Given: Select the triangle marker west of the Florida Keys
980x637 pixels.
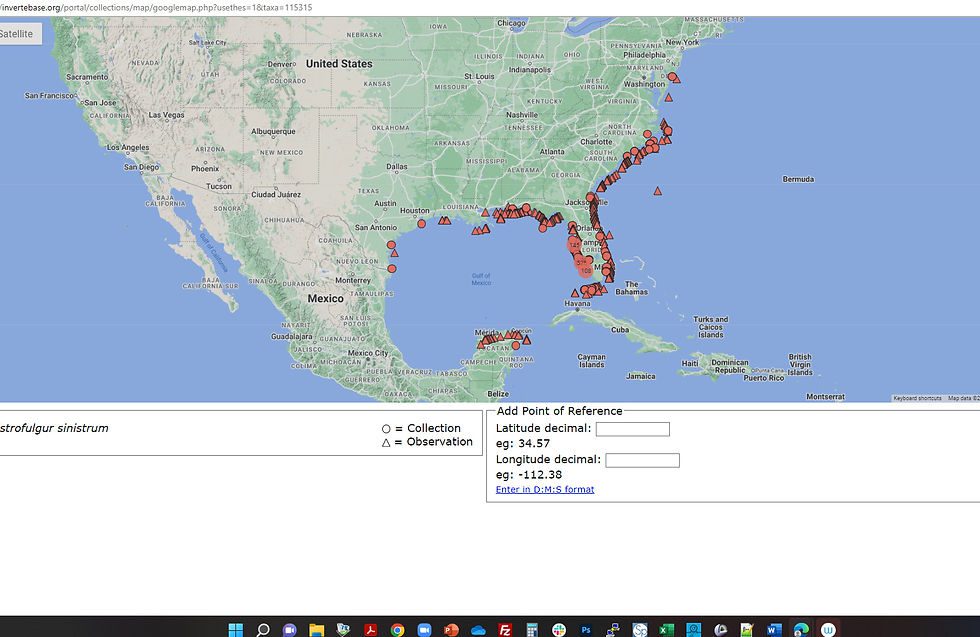Looking at the screenshot, I should 575,293.
